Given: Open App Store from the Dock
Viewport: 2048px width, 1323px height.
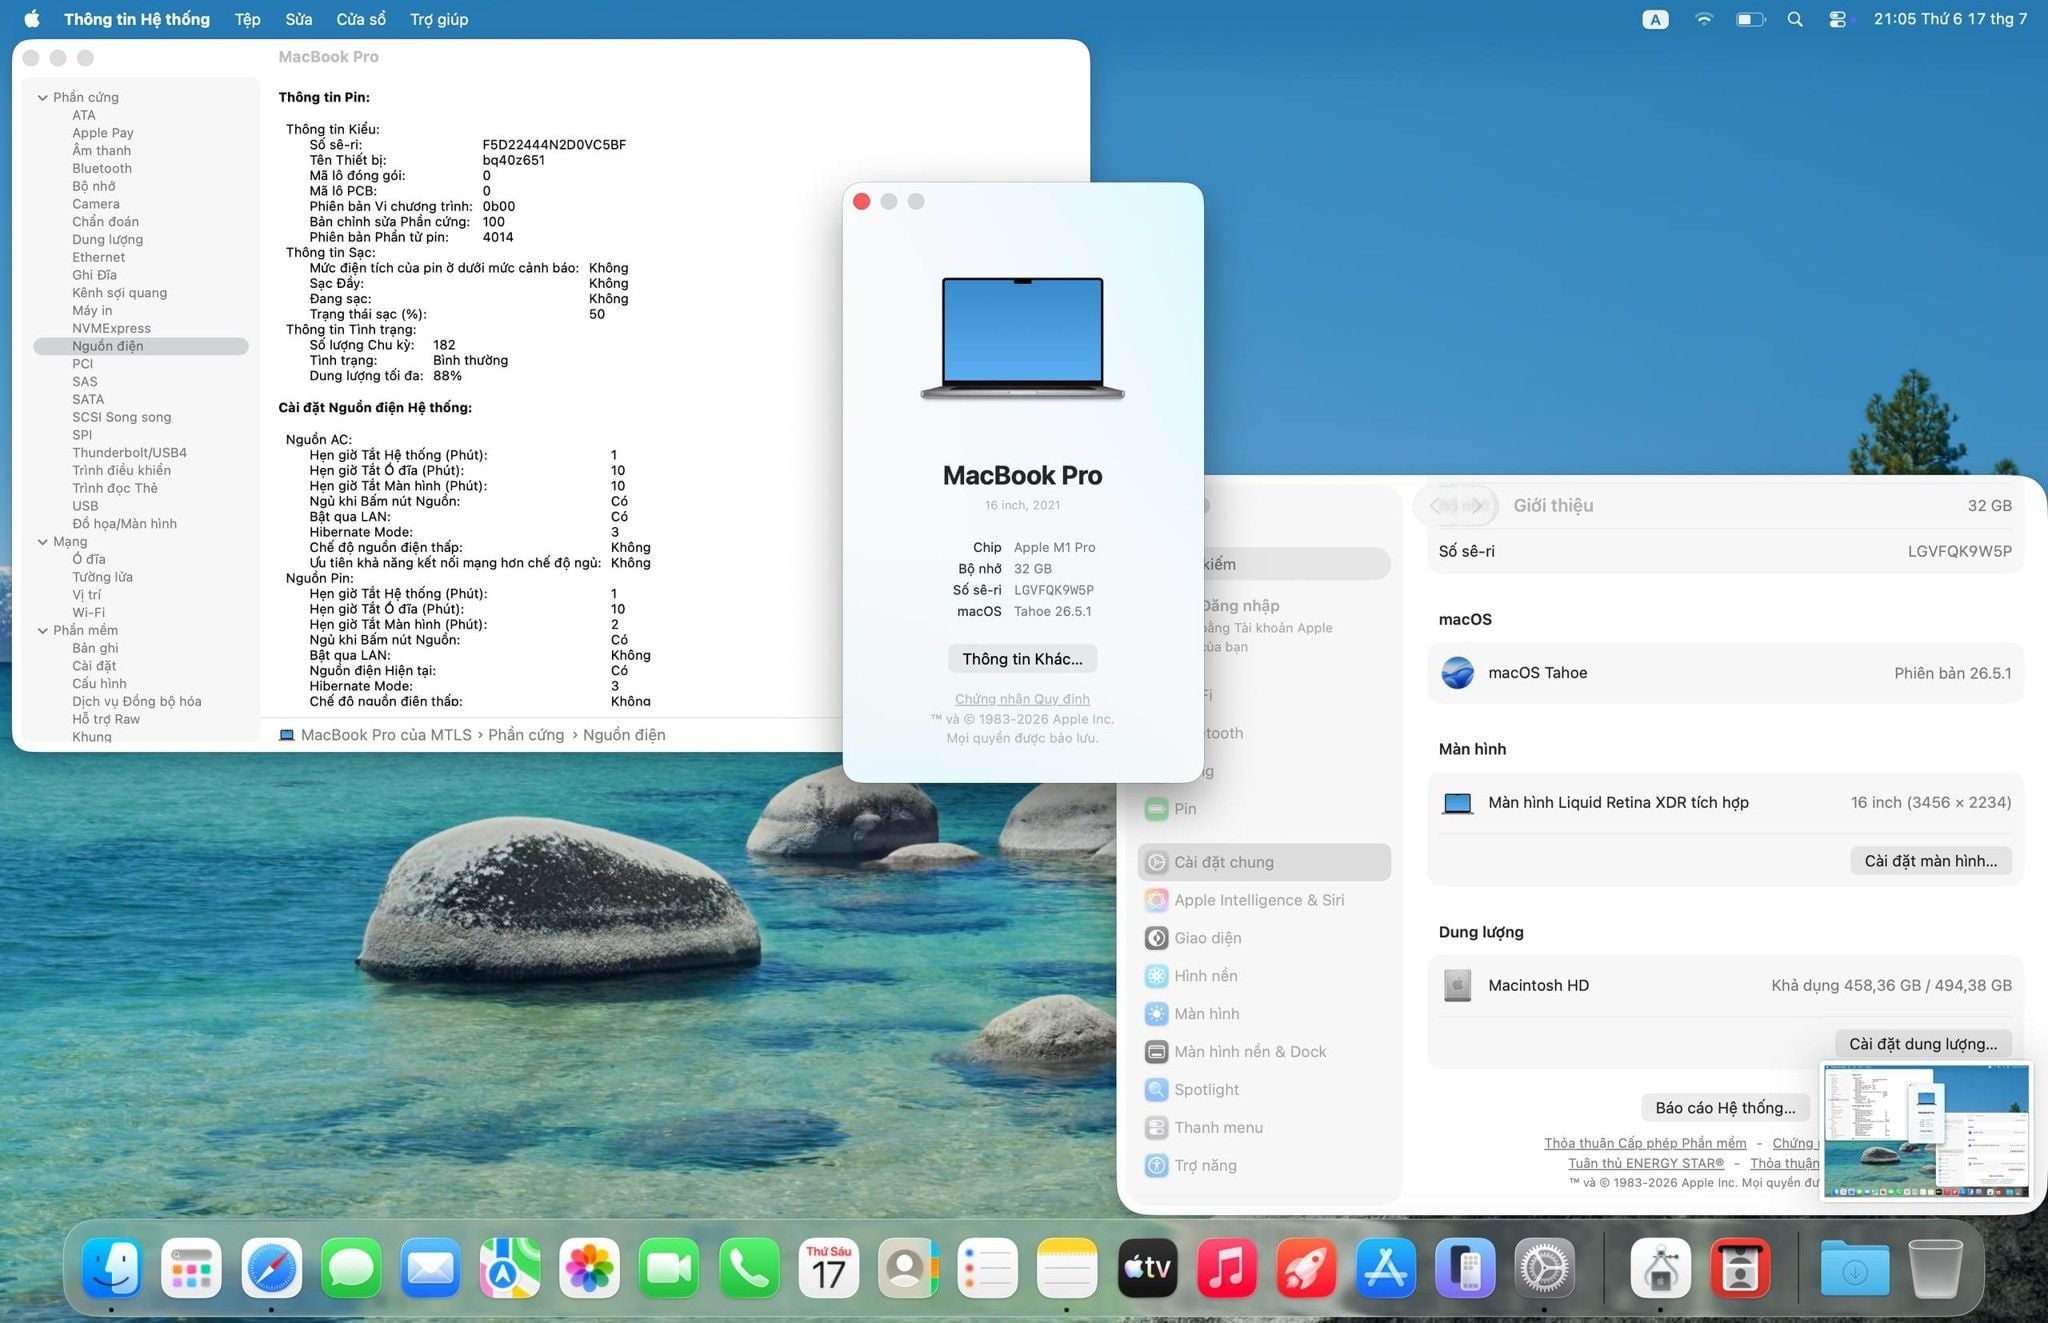Looking at the screenshot, I should pos(1386,1268).
